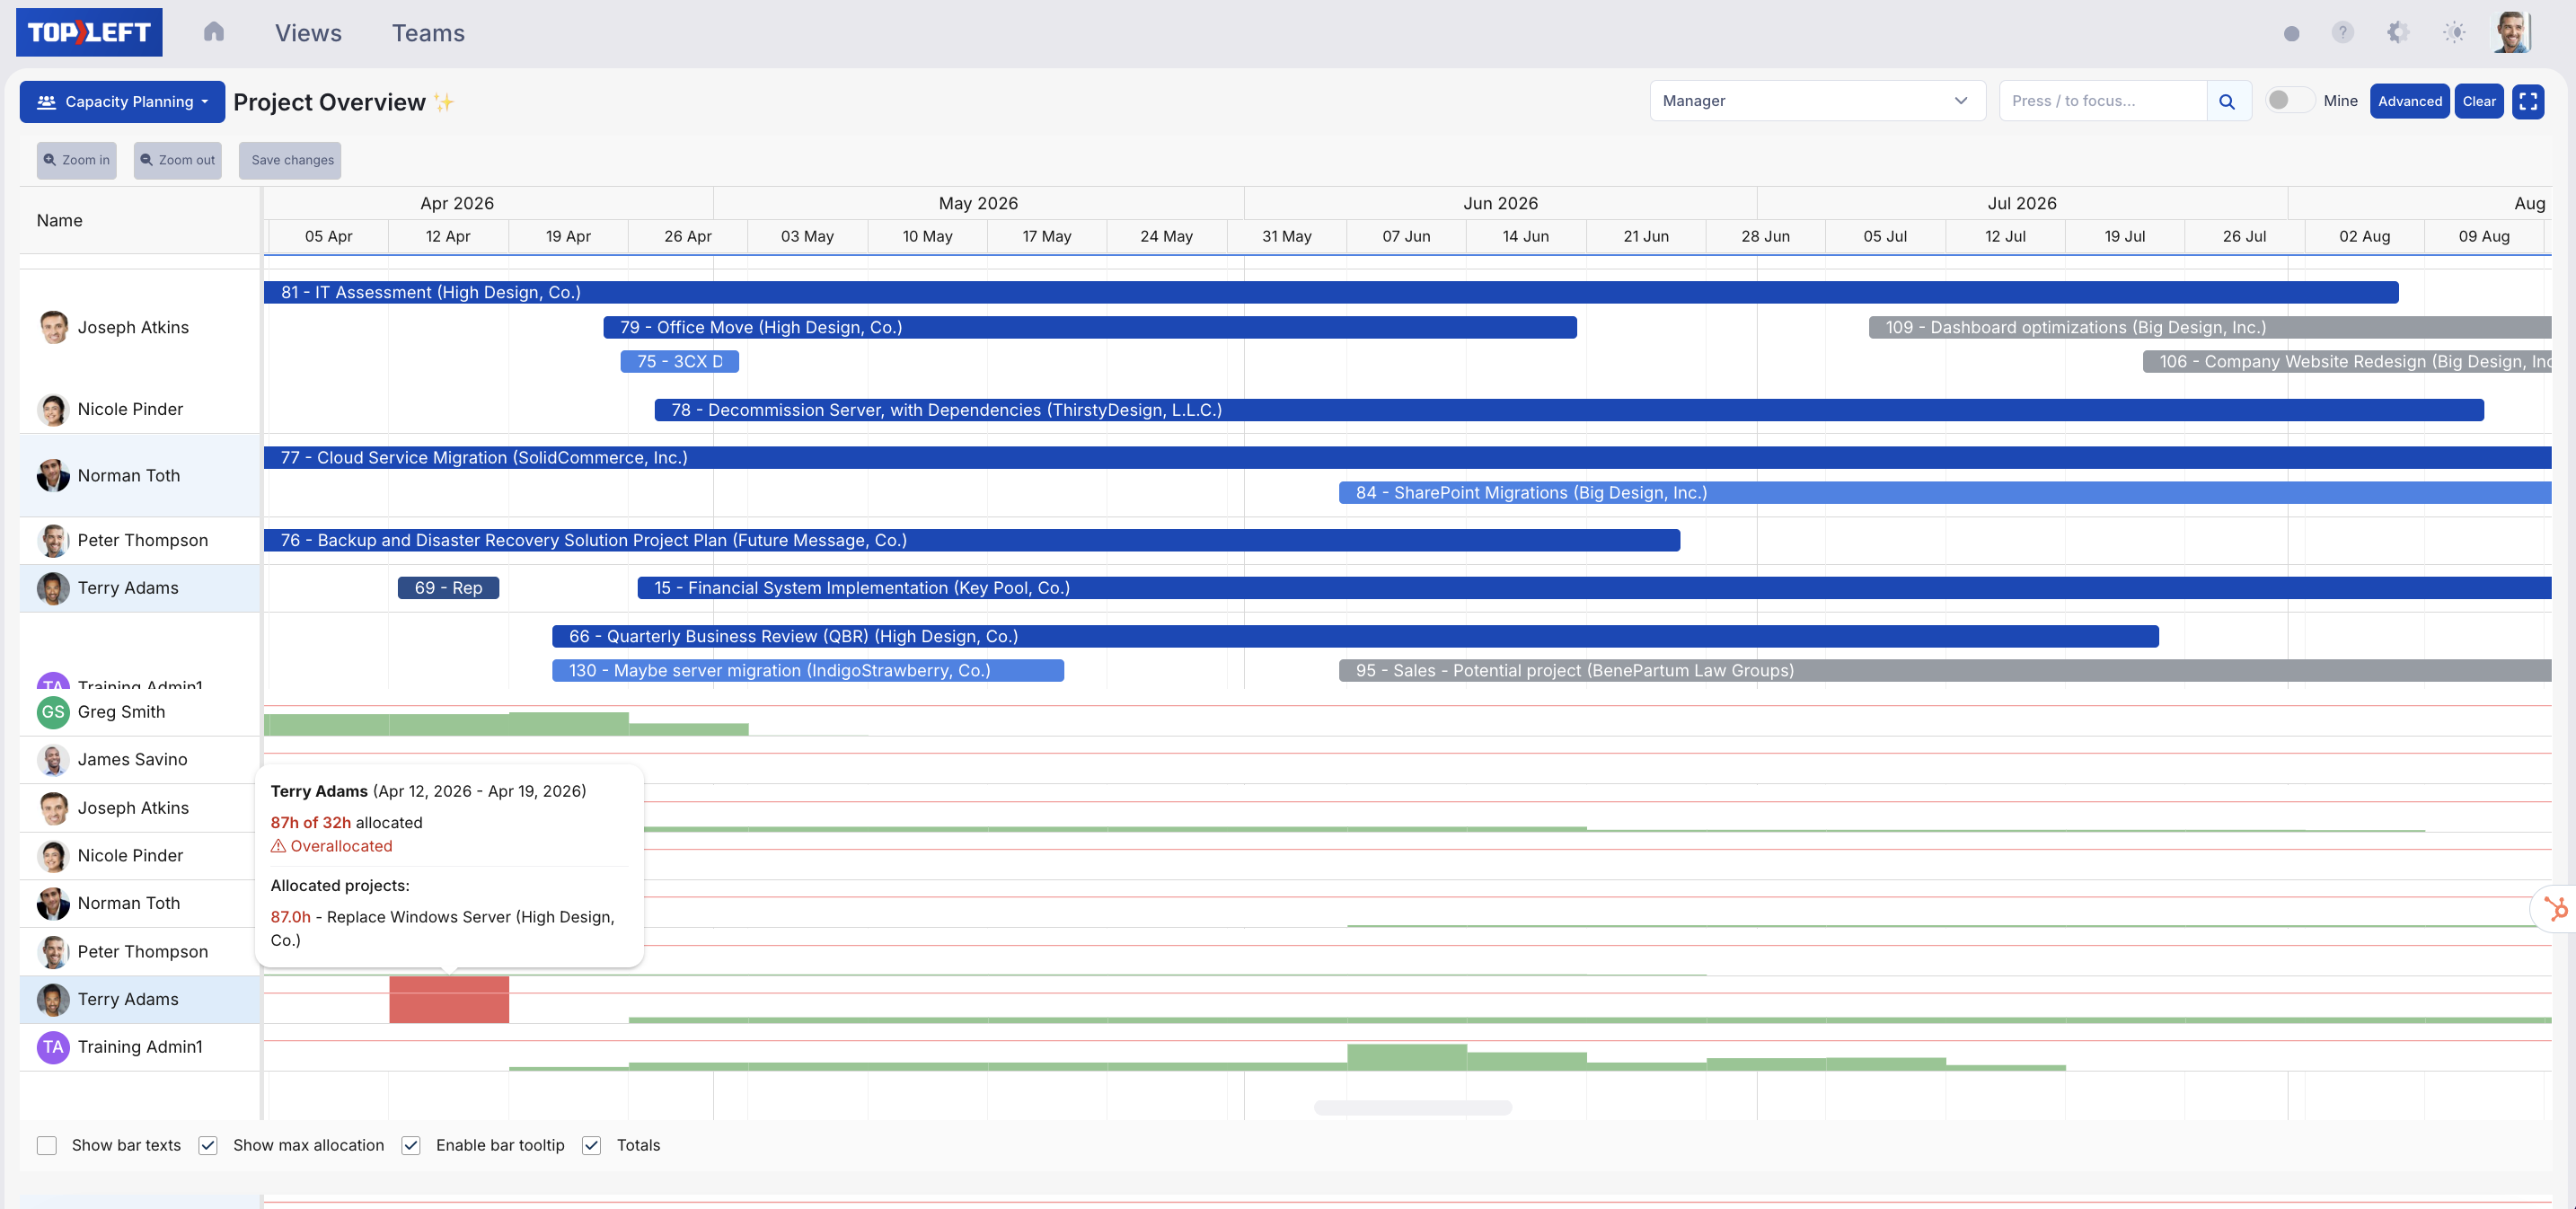Select the 66 - Quarterly Business Review bar
The width and height of the screenshot is (2576, 1209).
coord(1355,636)
